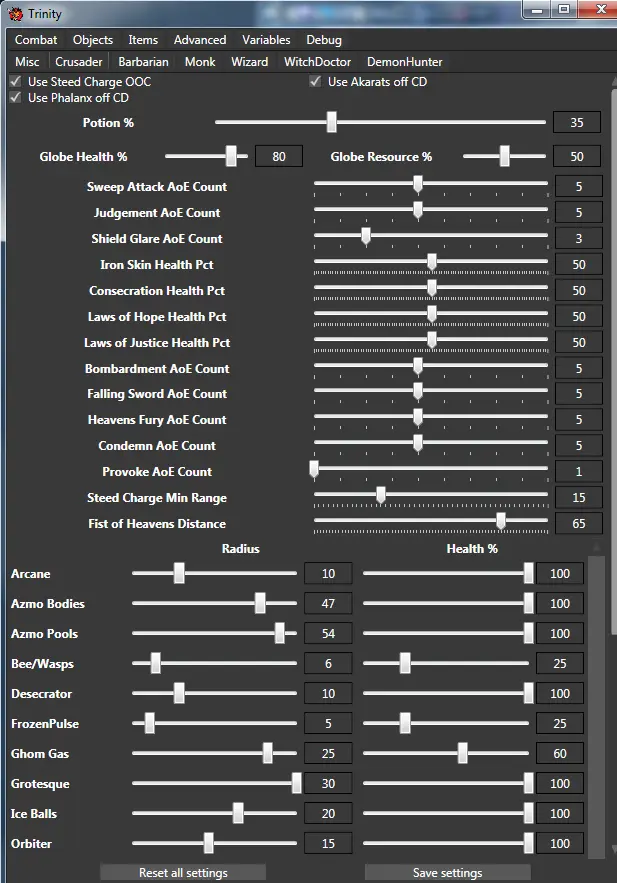
Task: Uncheck Use Akarats off CD option
Action: pyautogui.click(x=316, y=82)
